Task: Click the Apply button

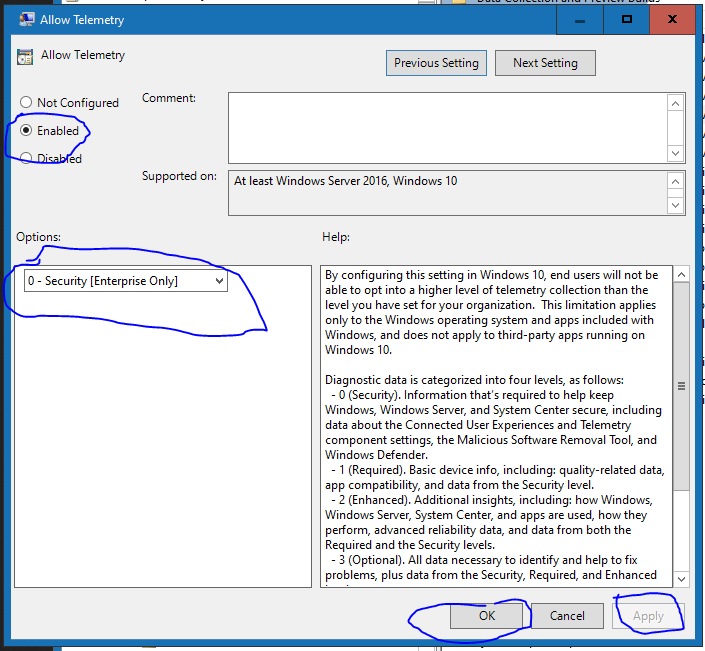Action: pos(648,616)
